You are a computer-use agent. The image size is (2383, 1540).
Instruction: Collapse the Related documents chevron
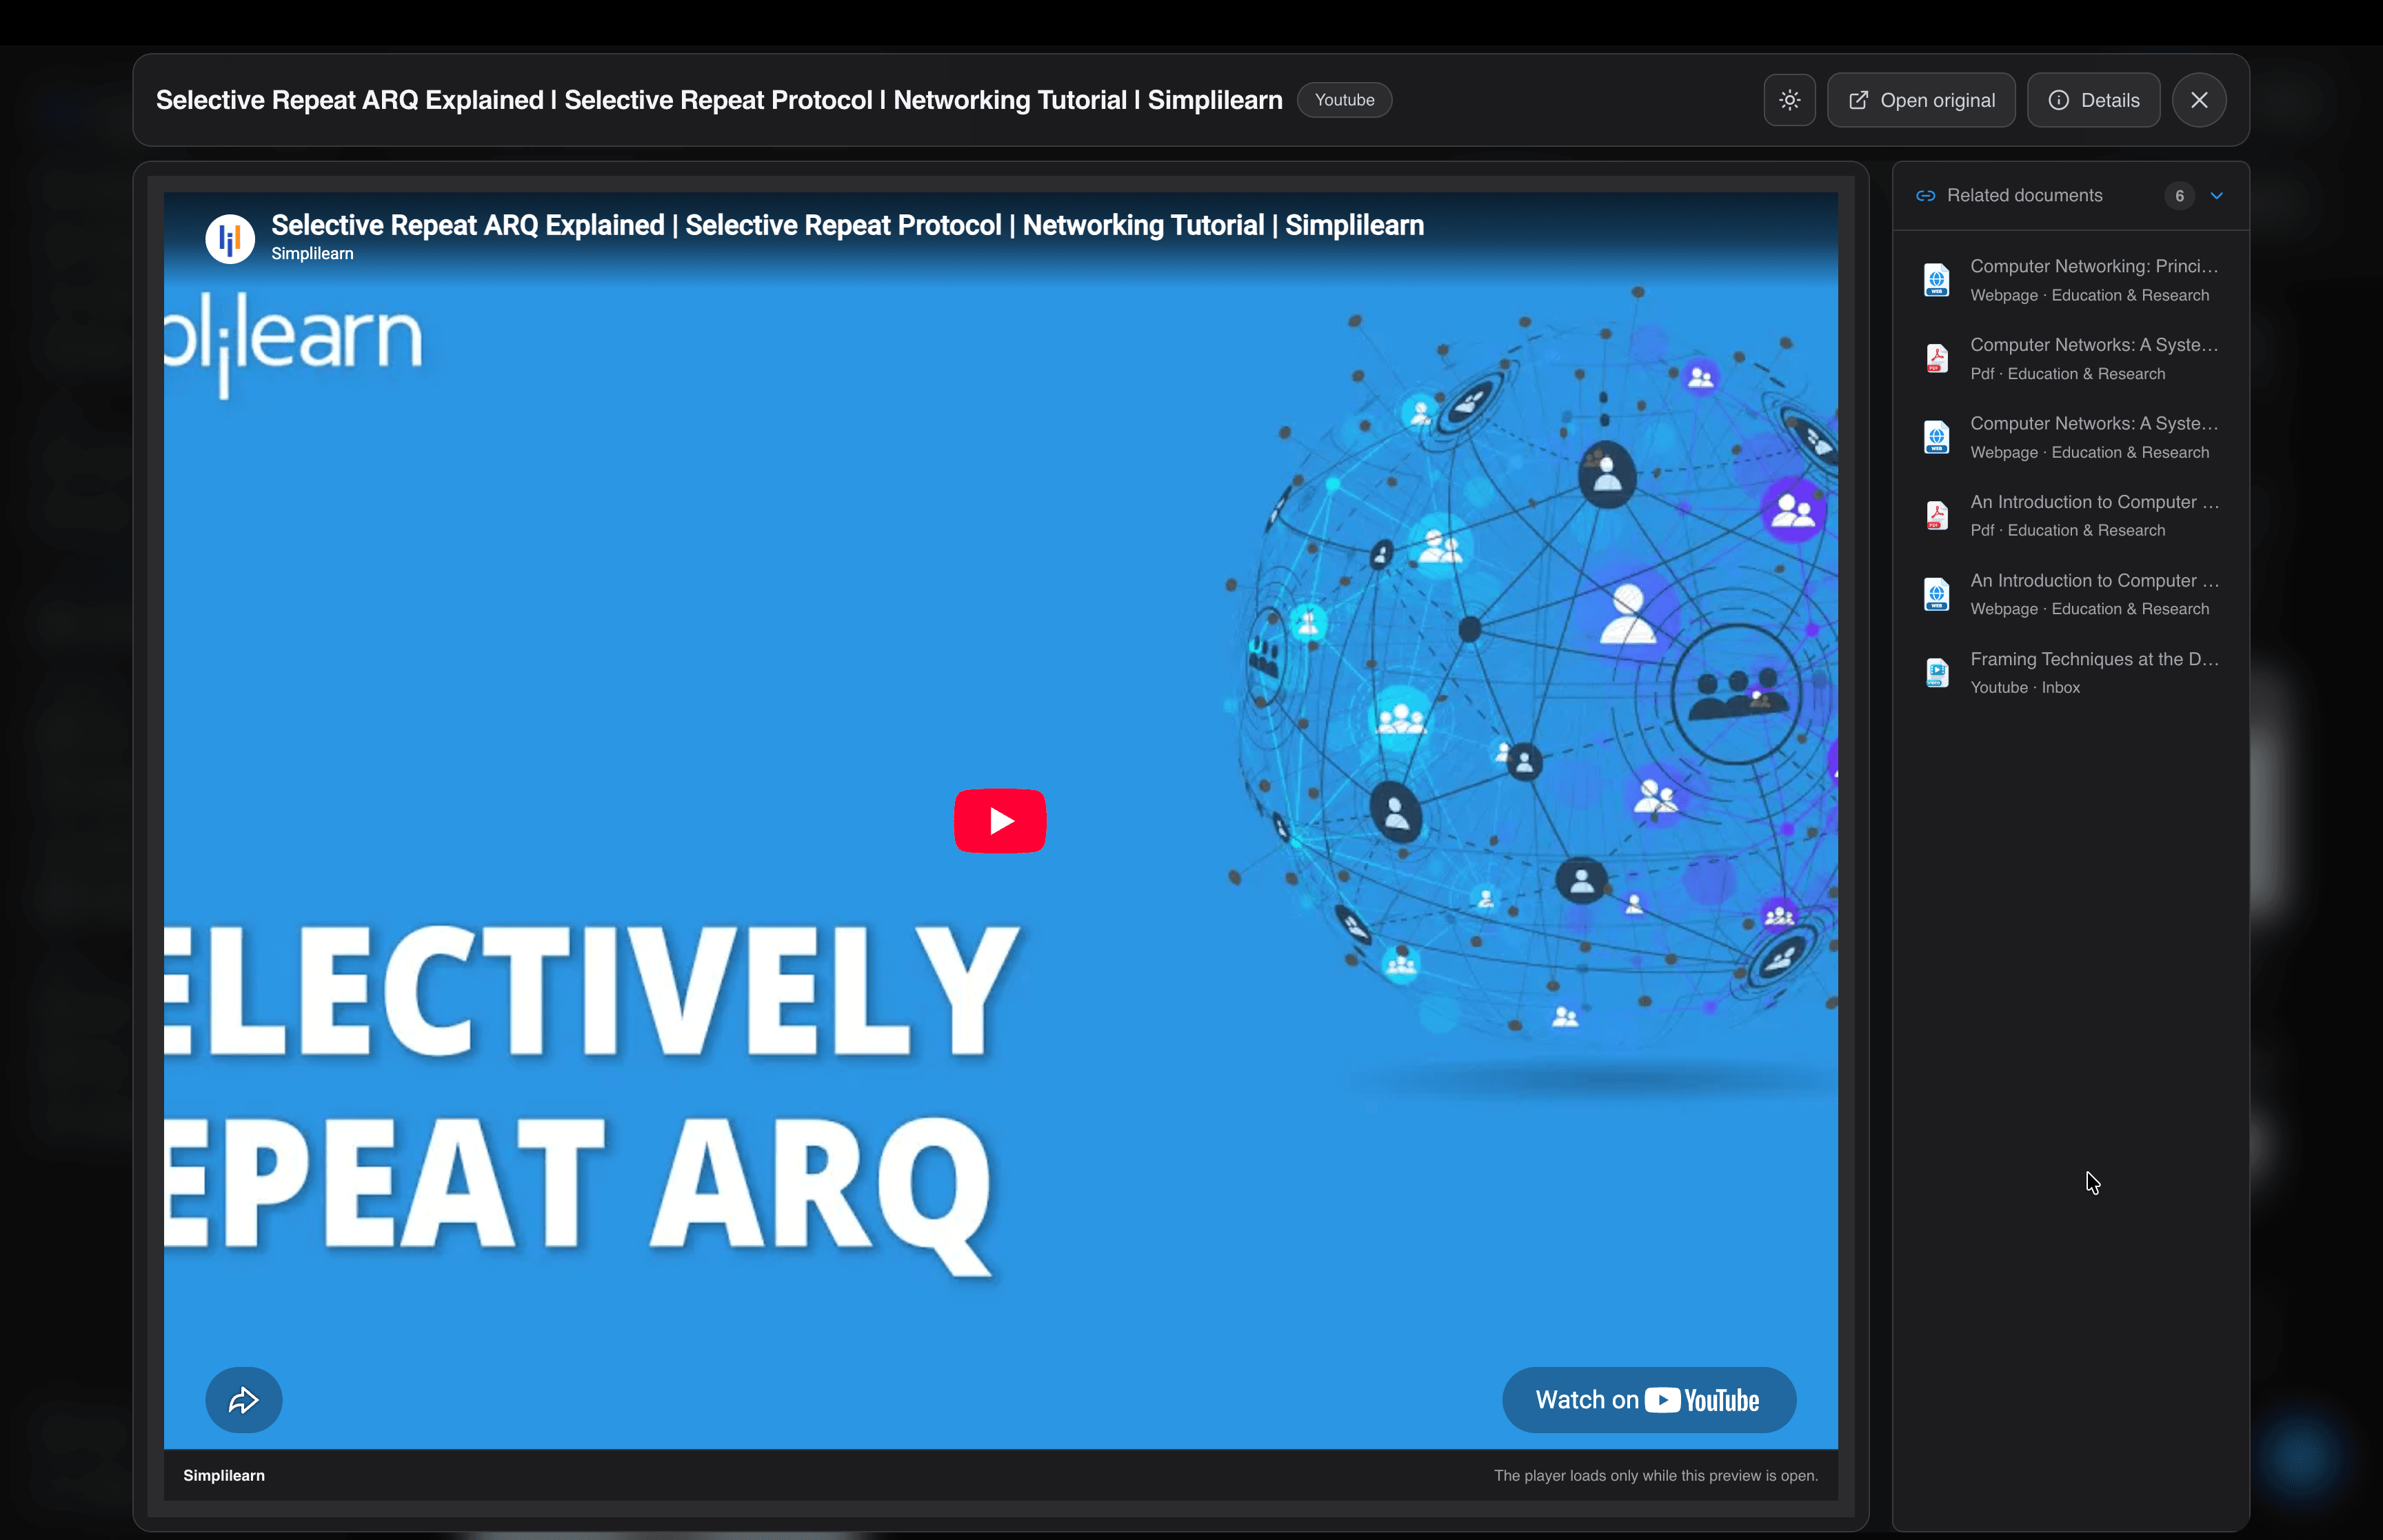point(2216,196)
